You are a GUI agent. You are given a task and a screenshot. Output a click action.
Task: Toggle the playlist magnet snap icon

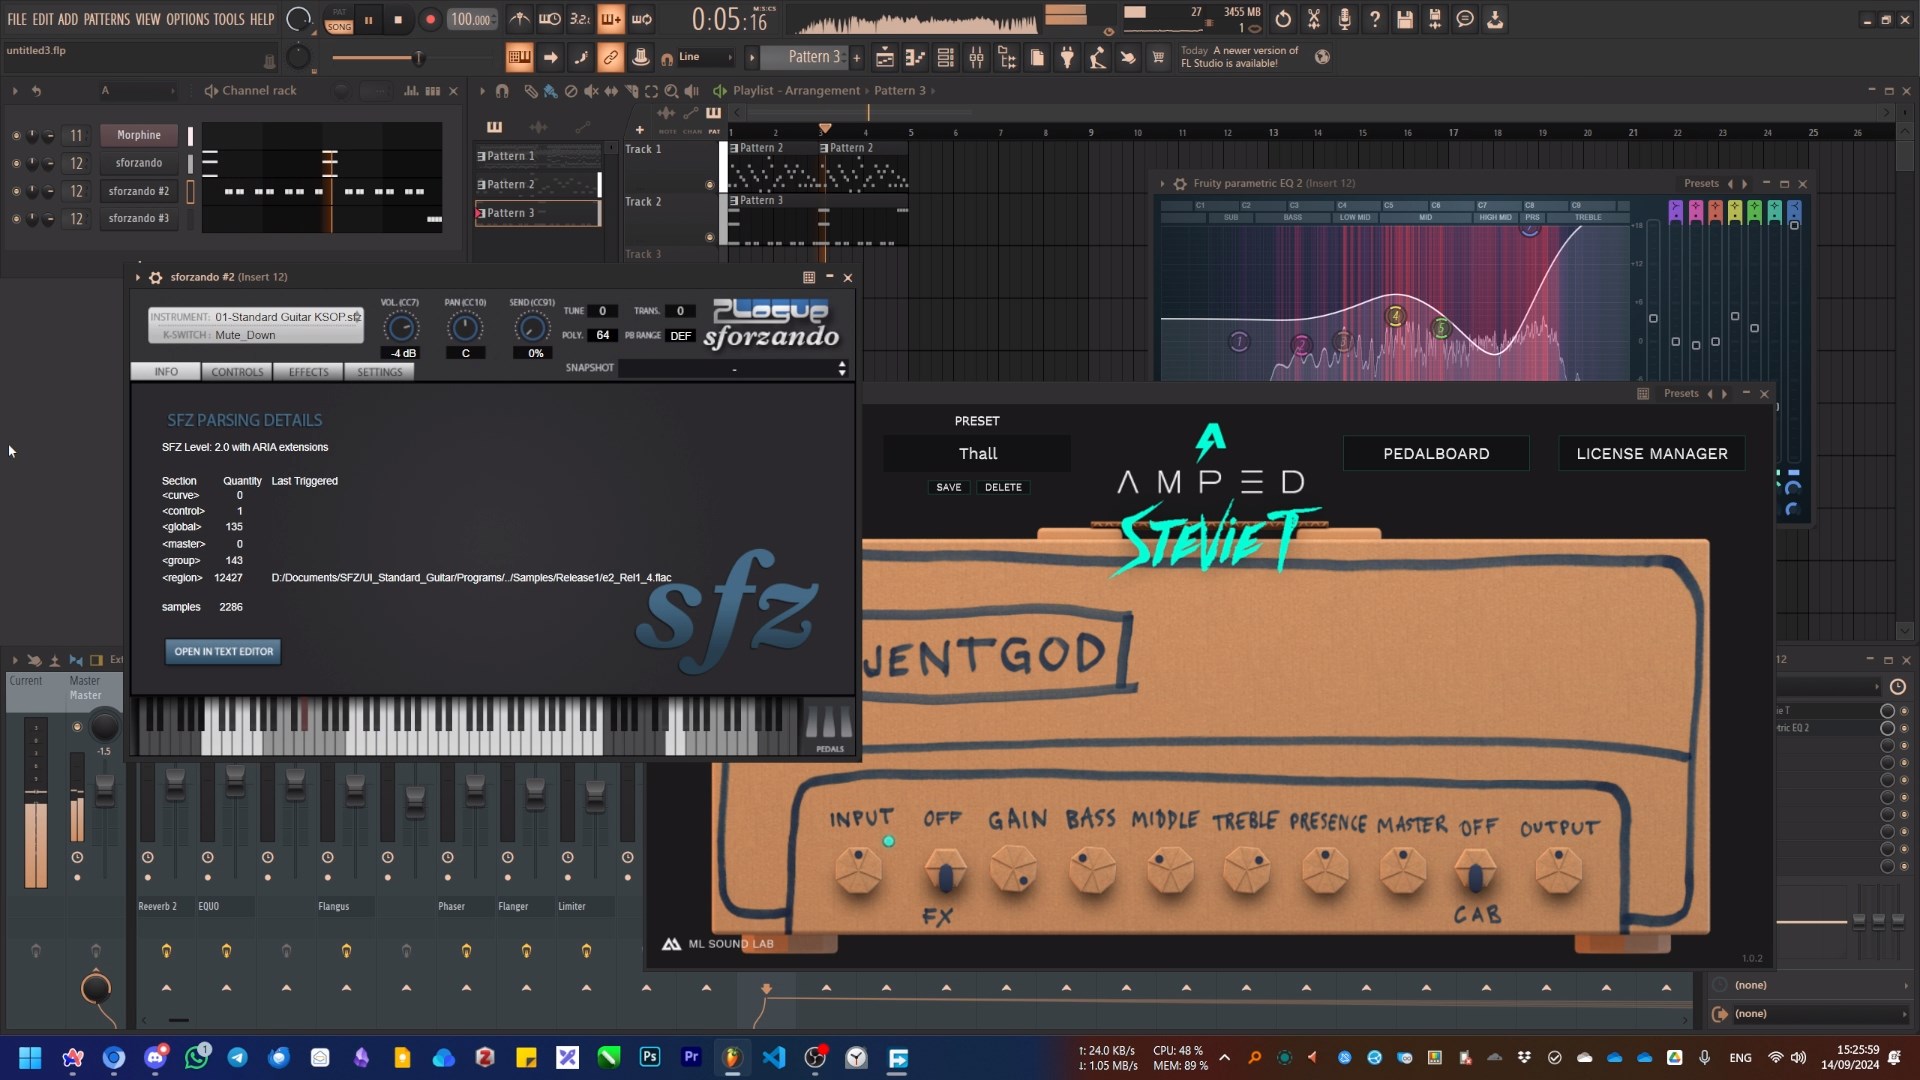pyautogui.click(x=502, y=91)
